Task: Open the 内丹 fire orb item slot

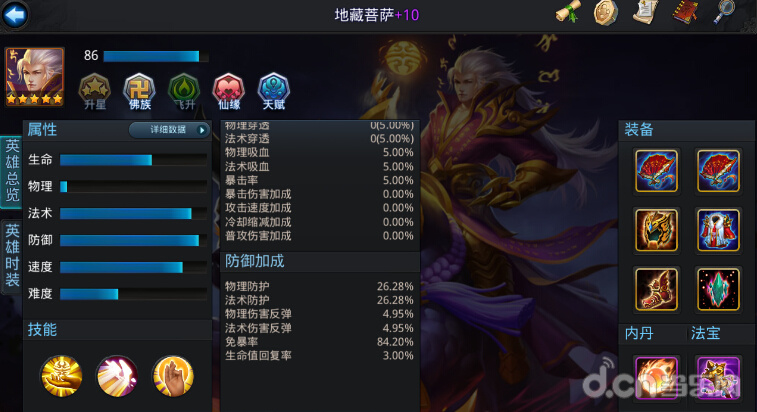Action: 656,377
